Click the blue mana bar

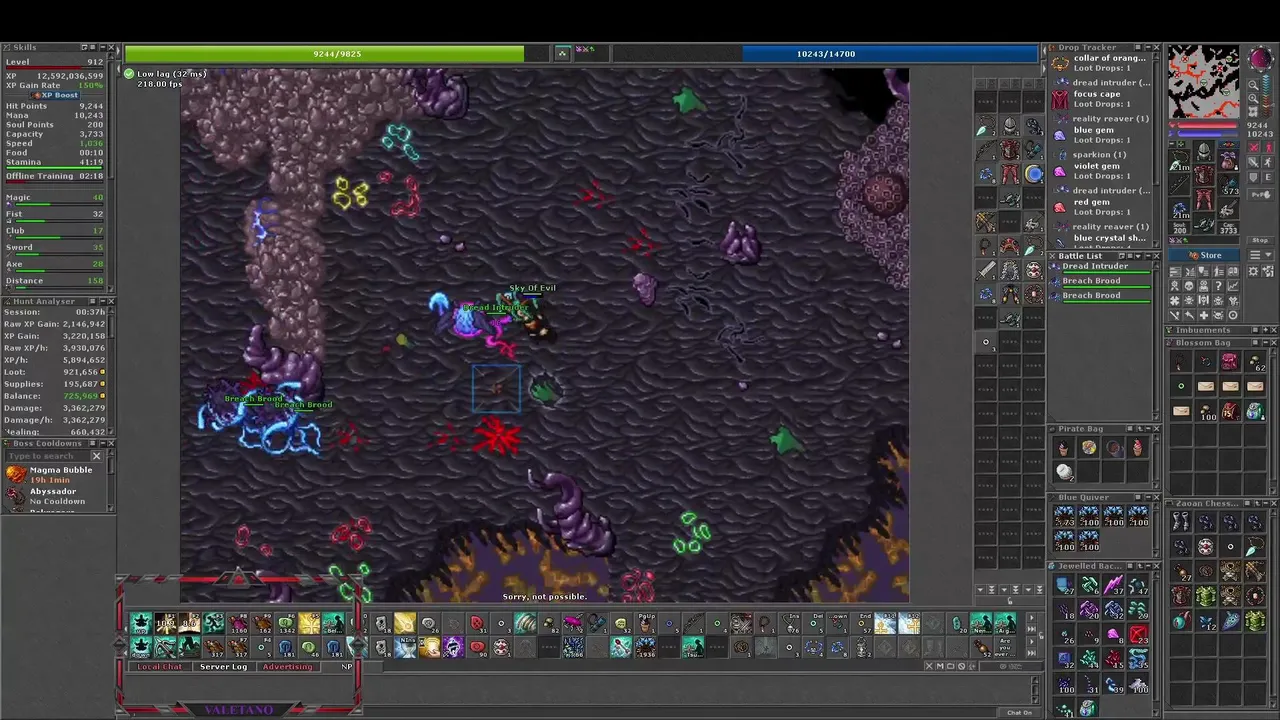[x=890, y=54]
